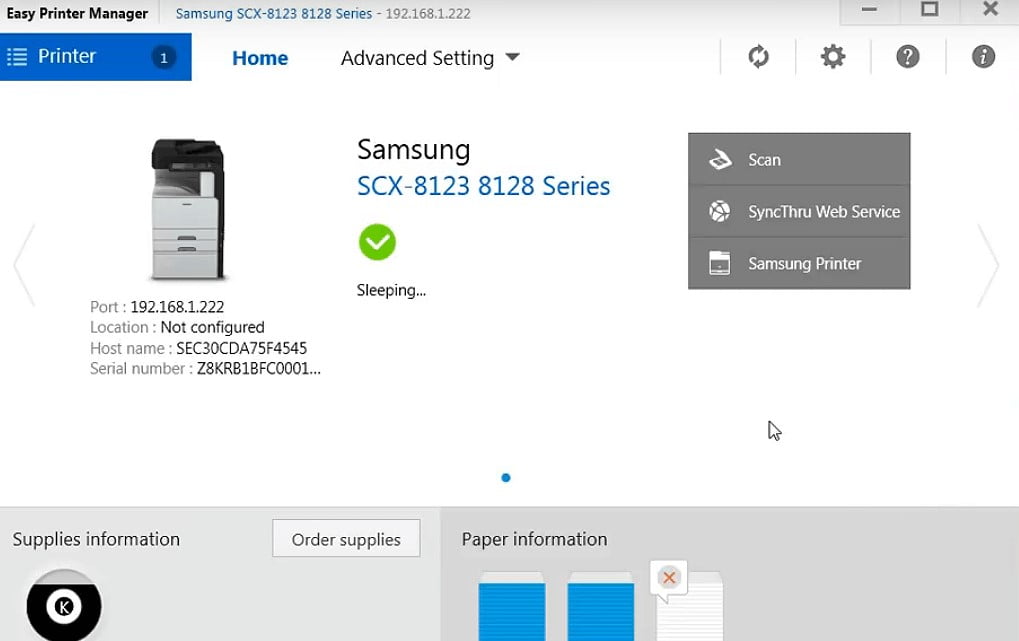The width and height of the screenshot is (1019, 641).
Task: Switch to the Home tab
Action: pyautogui.click(x=260, y=58)
